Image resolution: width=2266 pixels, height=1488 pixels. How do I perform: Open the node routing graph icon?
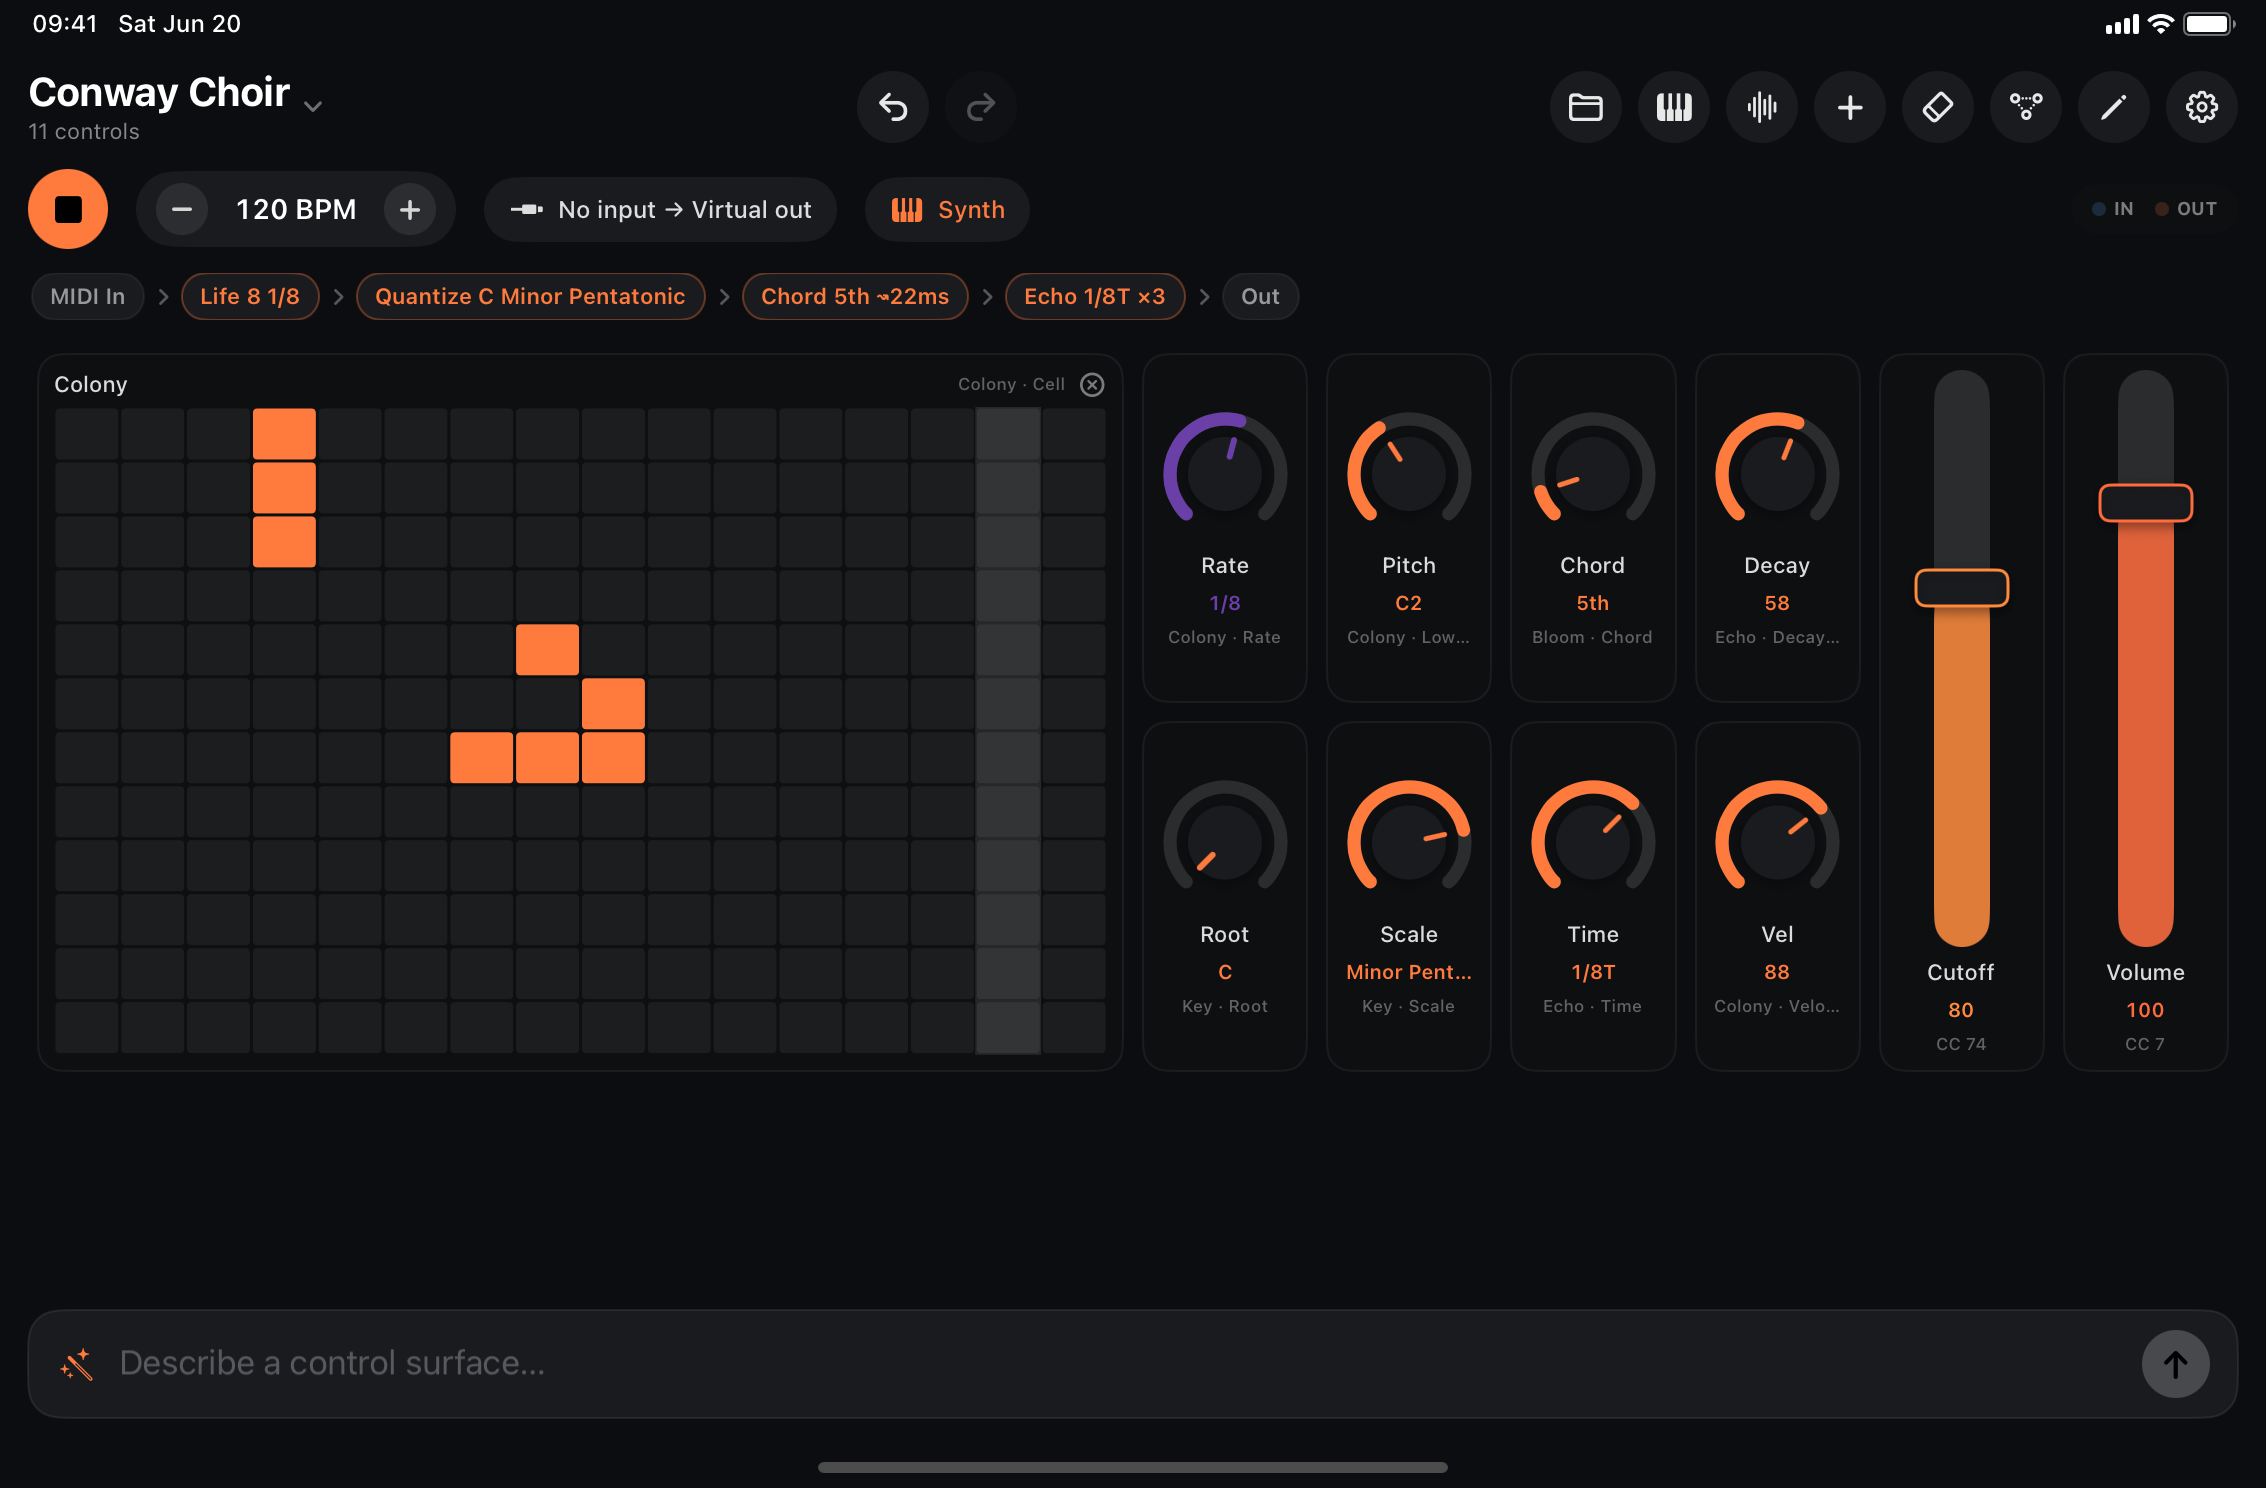(x=2026, y=107)
